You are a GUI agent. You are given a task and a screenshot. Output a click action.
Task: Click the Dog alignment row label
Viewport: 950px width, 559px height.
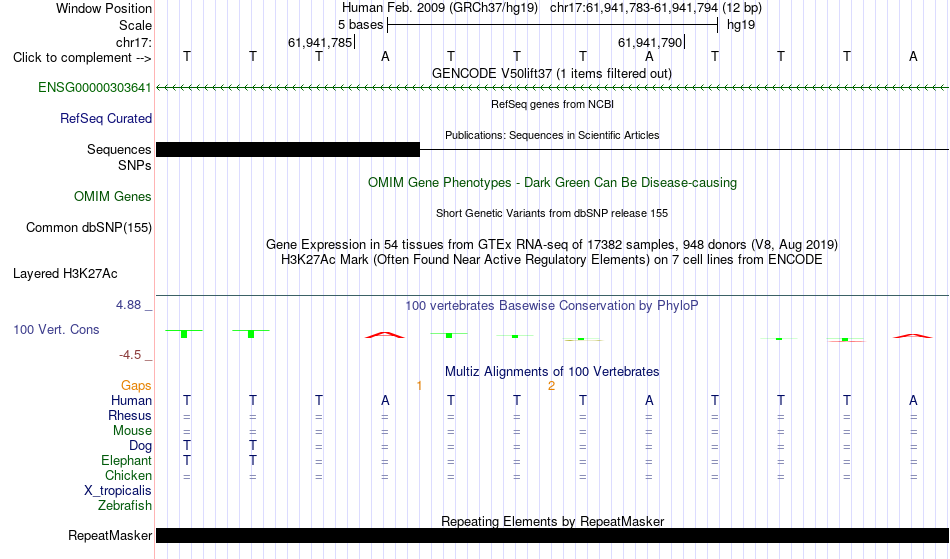point(140,446)
